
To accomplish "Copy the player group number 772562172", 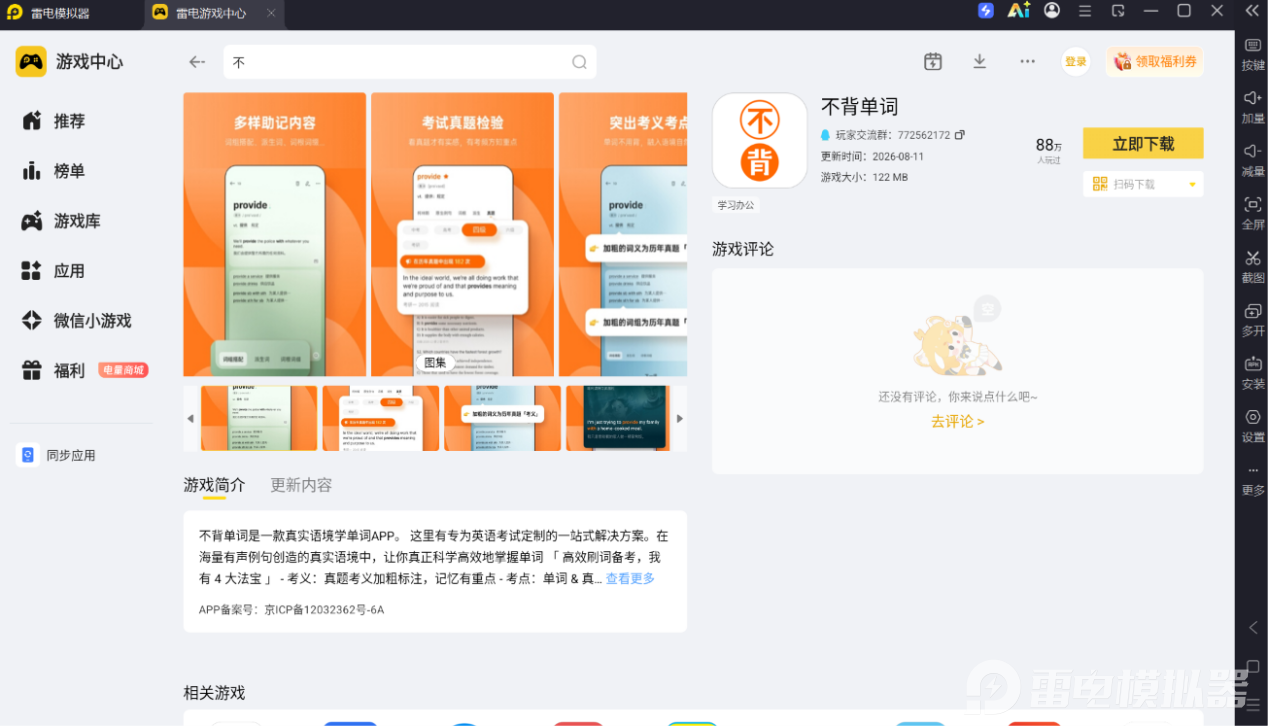I will 960,135.
